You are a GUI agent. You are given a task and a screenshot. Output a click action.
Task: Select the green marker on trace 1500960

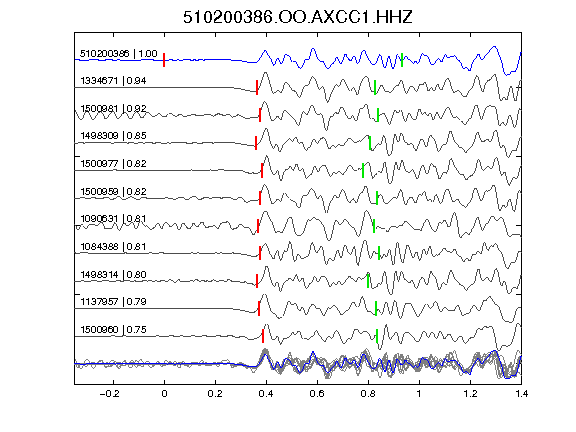pos(377,336)
